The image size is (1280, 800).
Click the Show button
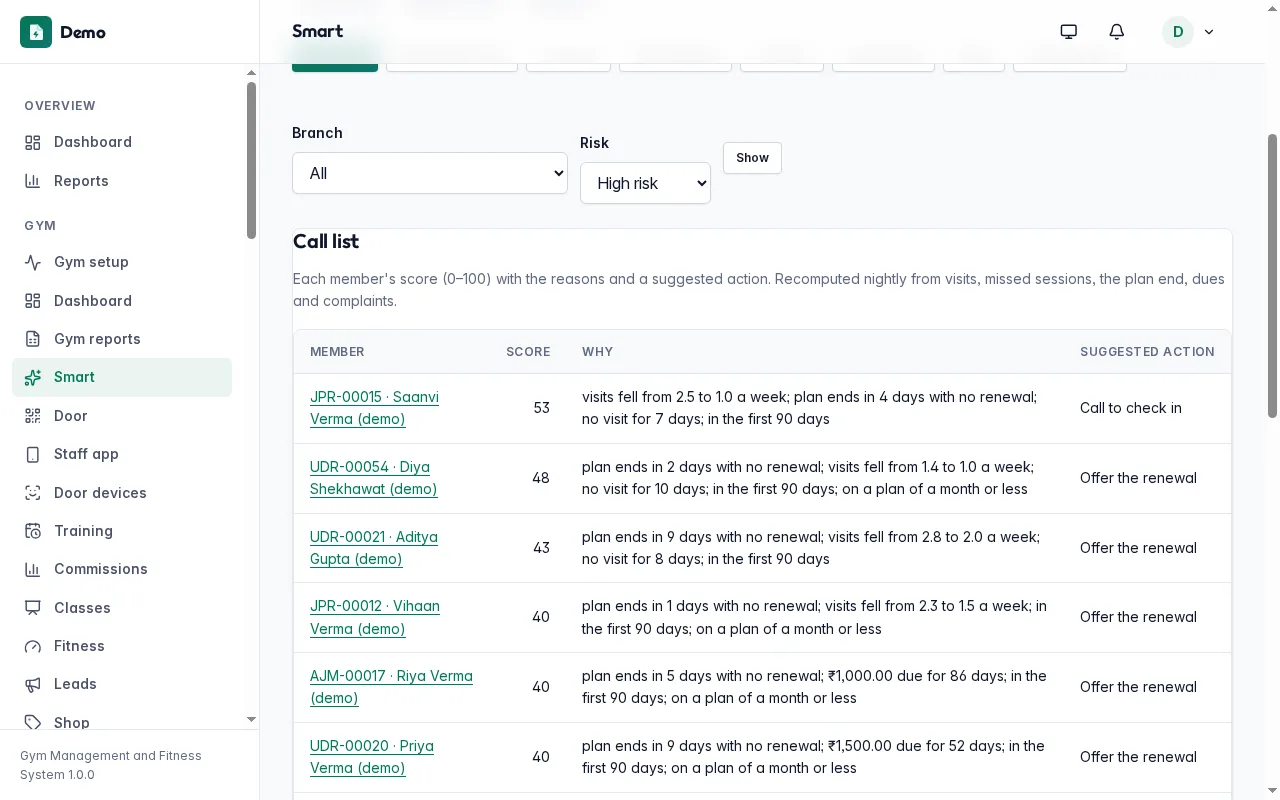click(752, 158)
